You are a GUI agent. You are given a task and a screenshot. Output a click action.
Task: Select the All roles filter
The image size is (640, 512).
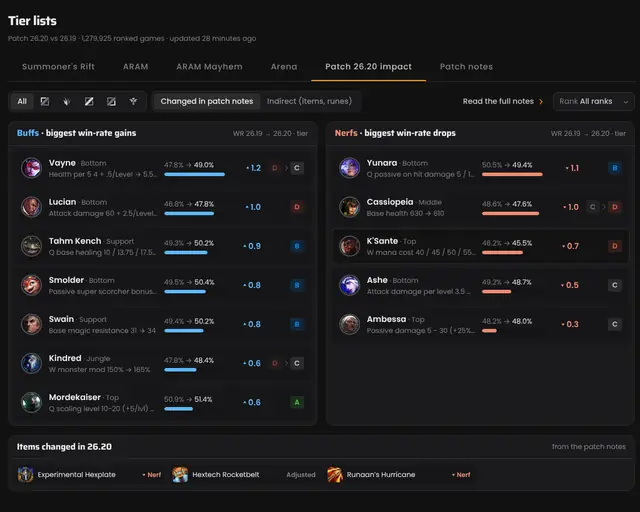tap(22, 101)
